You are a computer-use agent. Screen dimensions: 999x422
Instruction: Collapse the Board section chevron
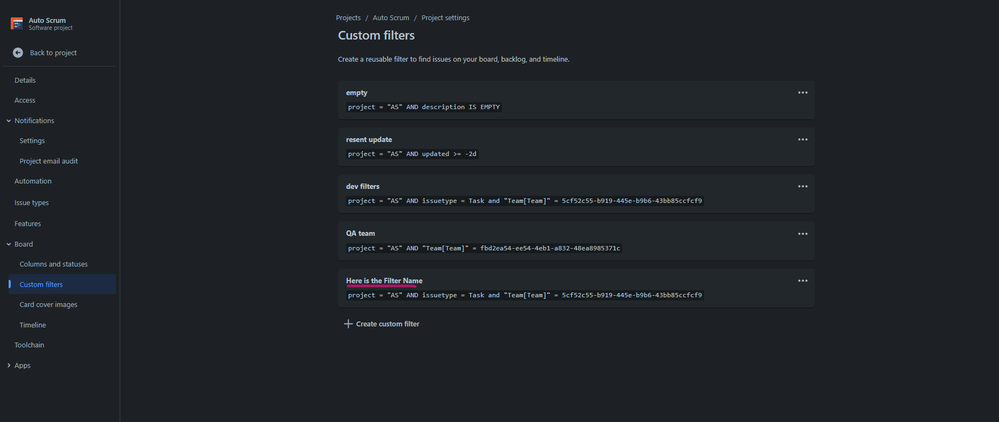pyautogui.click(x=8, y=244)
